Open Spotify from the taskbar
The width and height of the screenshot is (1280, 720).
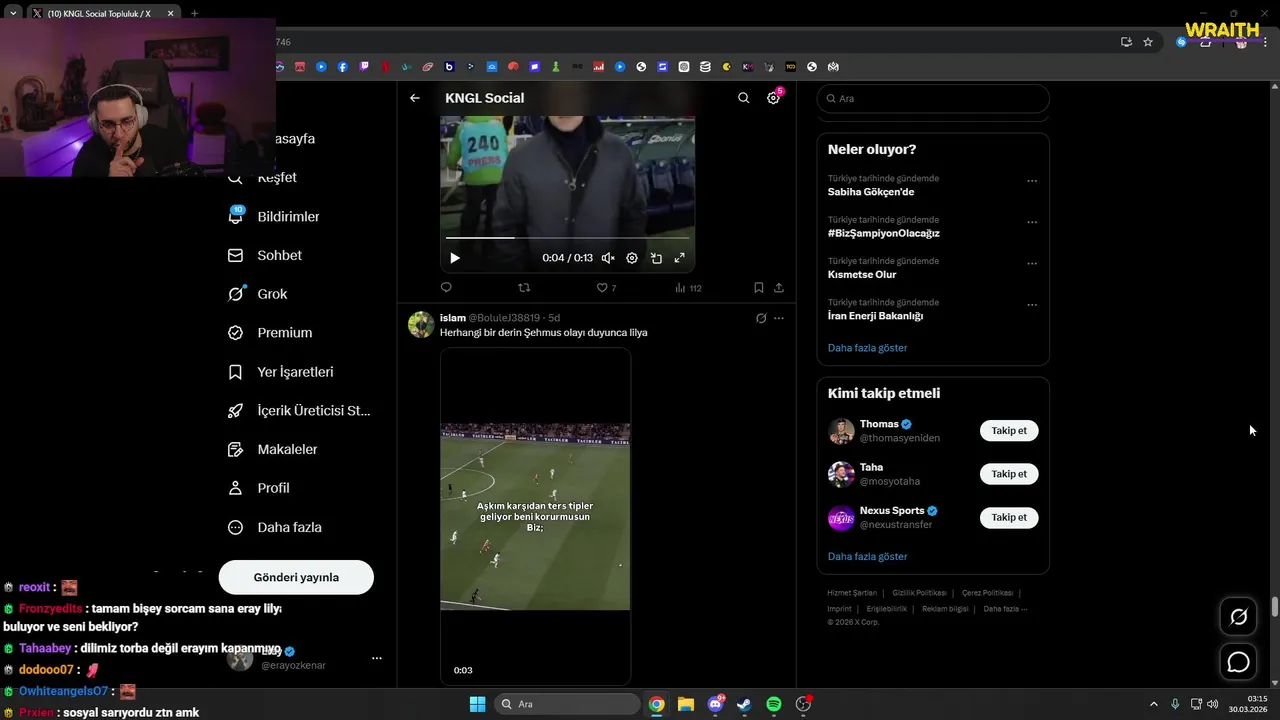pyautogui.click(x=774, y=704)
